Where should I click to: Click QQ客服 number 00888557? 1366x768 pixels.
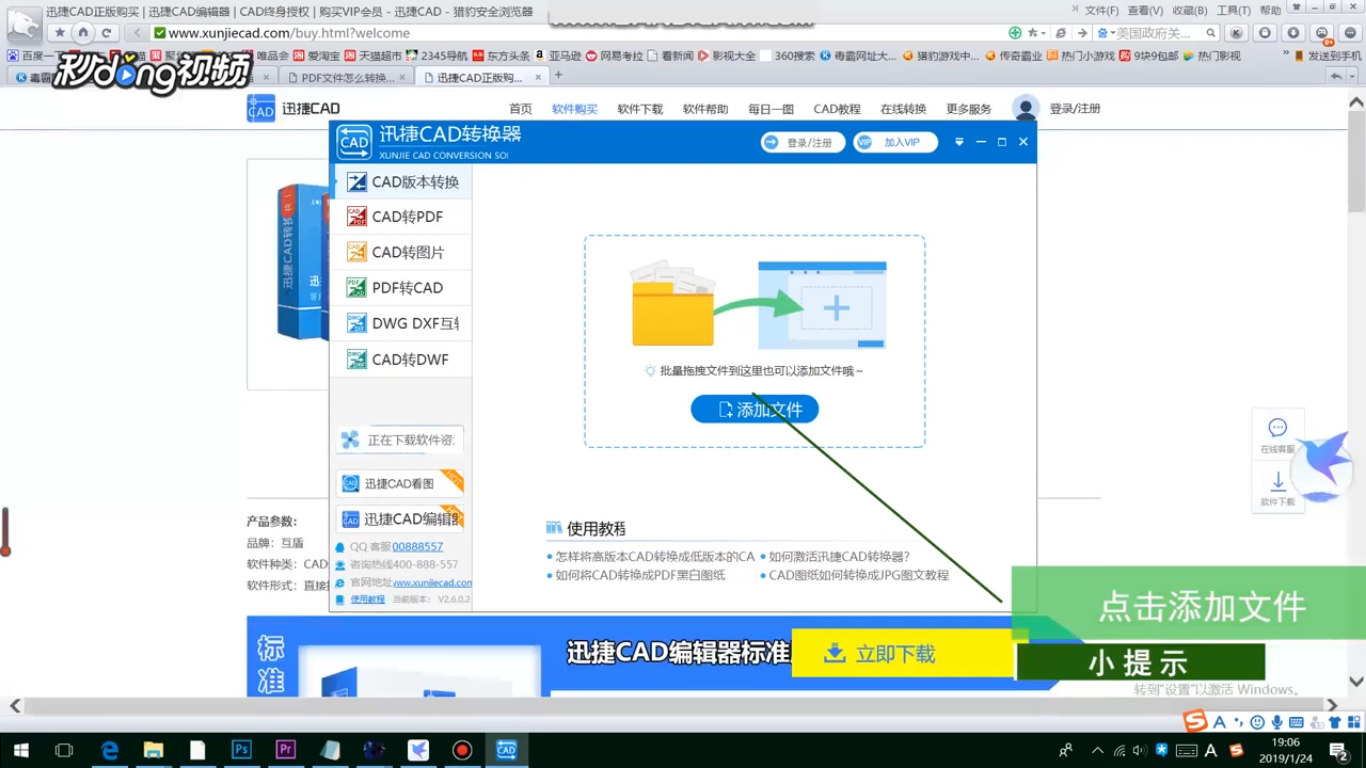click(417, 547)
